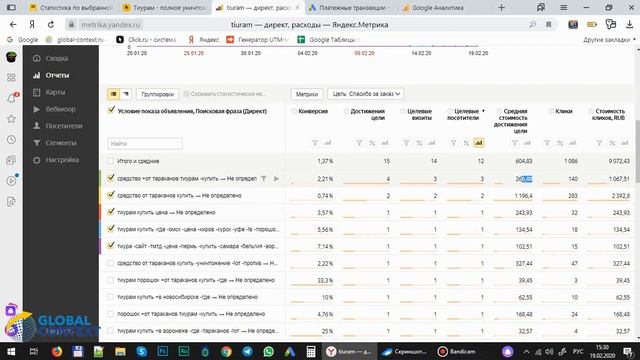Open Telegram from the taskbar
This screenshot has height=360, width=640.
[247, 351]
